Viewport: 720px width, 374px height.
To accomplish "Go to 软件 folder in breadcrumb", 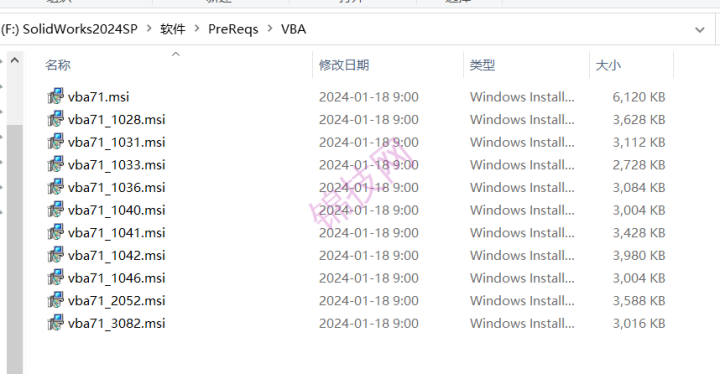I will pyautogui.click(x=173, y=29).
